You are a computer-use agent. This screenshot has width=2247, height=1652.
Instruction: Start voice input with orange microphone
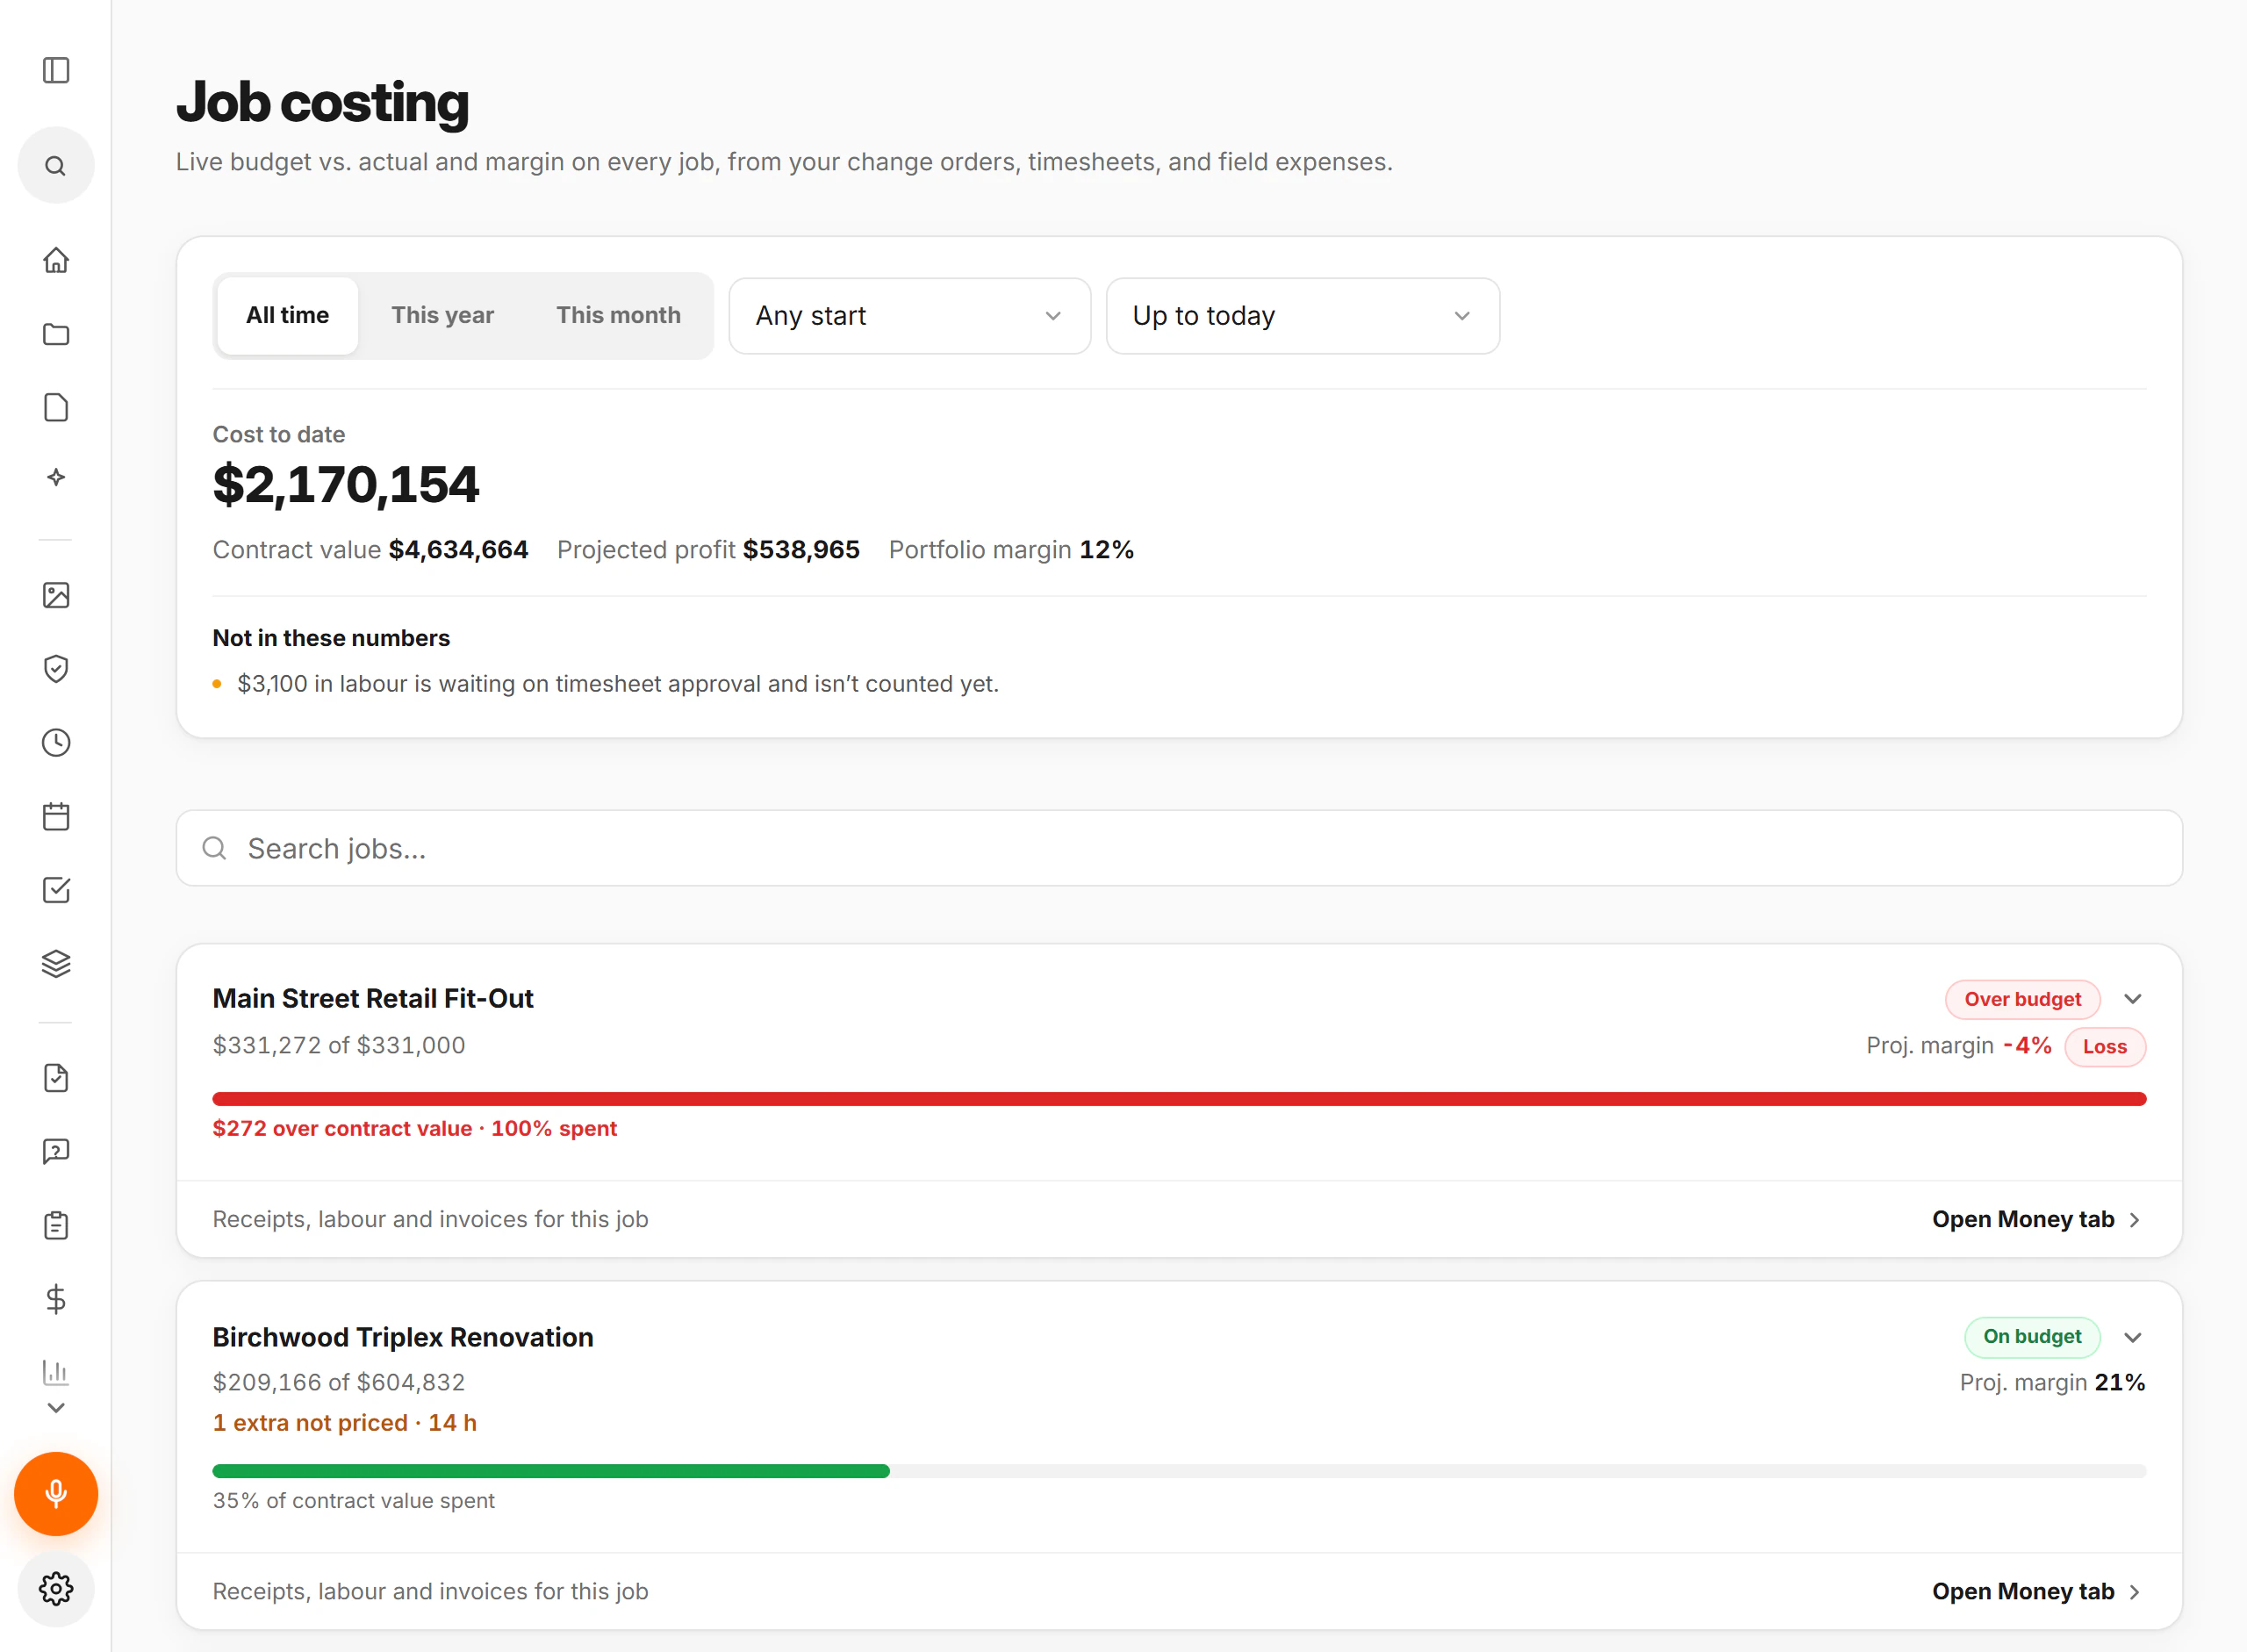coord(56,1494)
